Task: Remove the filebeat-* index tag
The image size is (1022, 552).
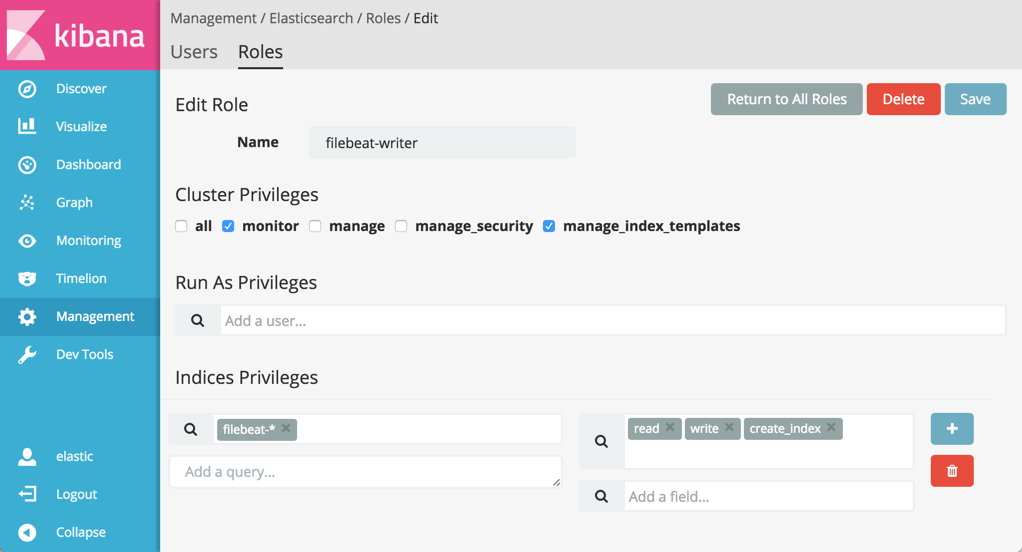Action: pyautogui.click(x=286, y=429)
